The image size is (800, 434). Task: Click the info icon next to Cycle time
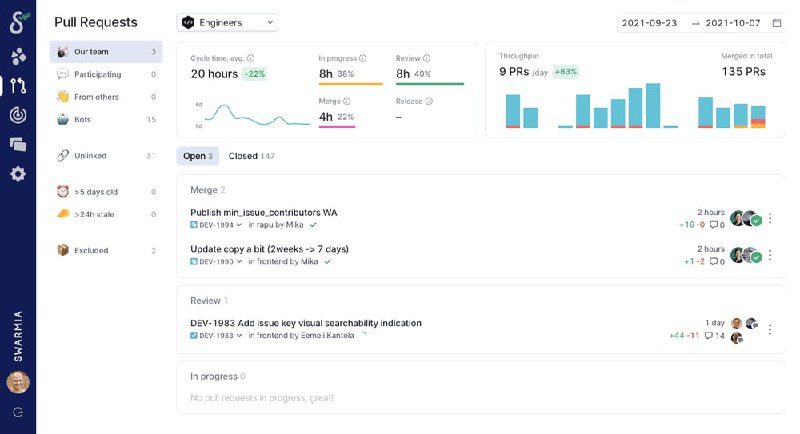[x=250, y=58]
